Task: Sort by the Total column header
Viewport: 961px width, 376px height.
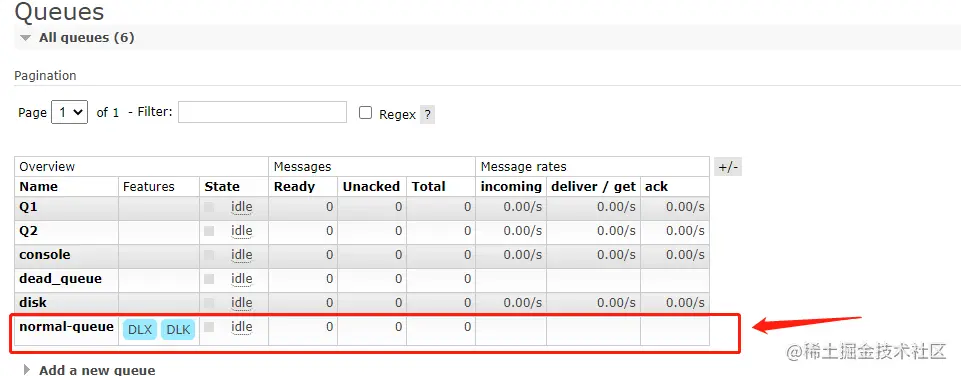Action: point(428,186)
